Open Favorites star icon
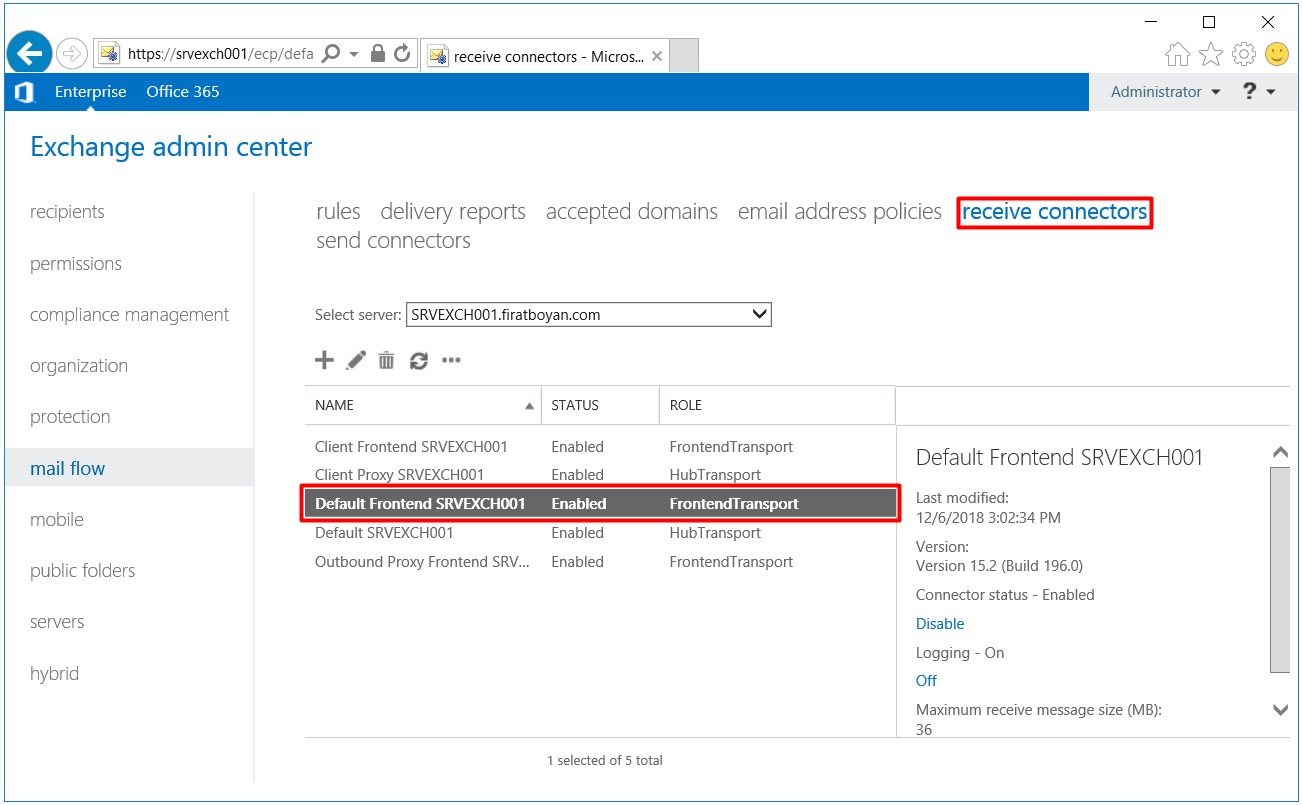Image resolution: width=1302 pixels, height=805 pixels. point(1211,54)
